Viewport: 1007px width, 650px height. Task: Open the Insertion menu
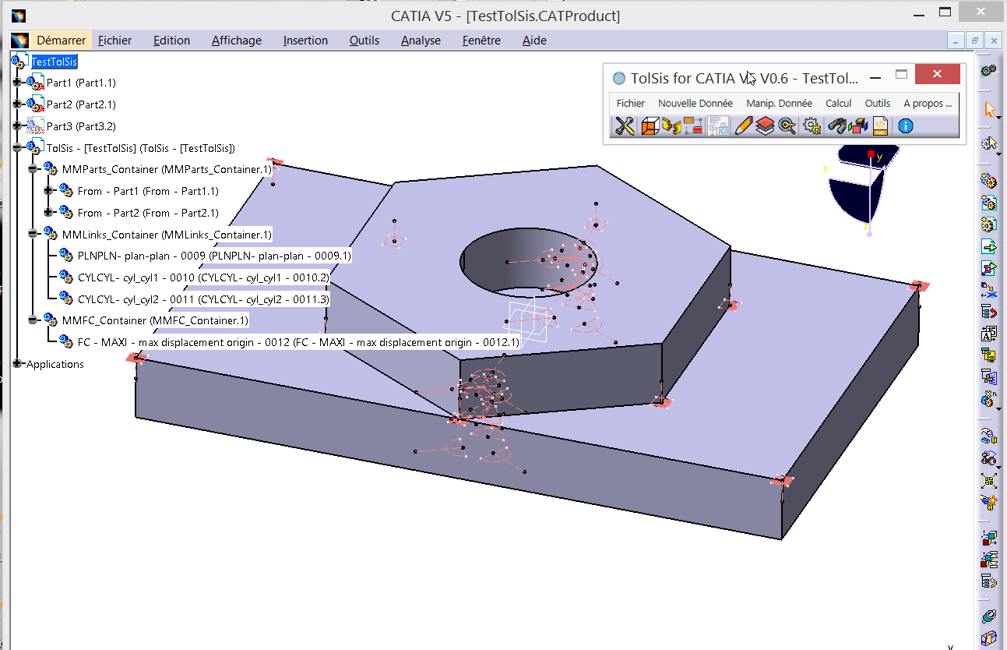pos(305,40)
